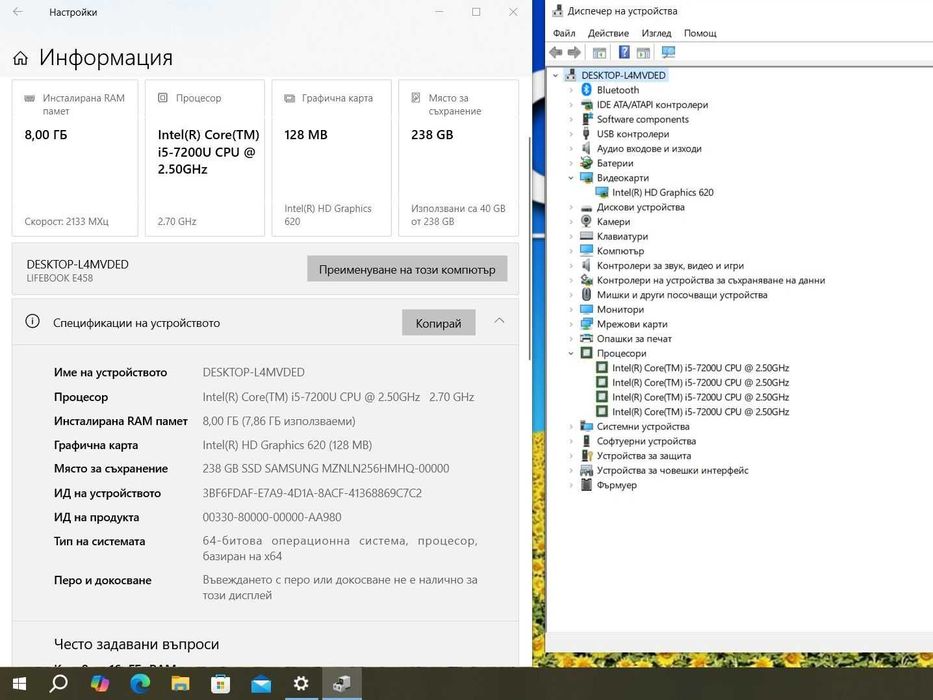
Task: Select the Клавиатури keyboard icon
Action: [586, 236]
